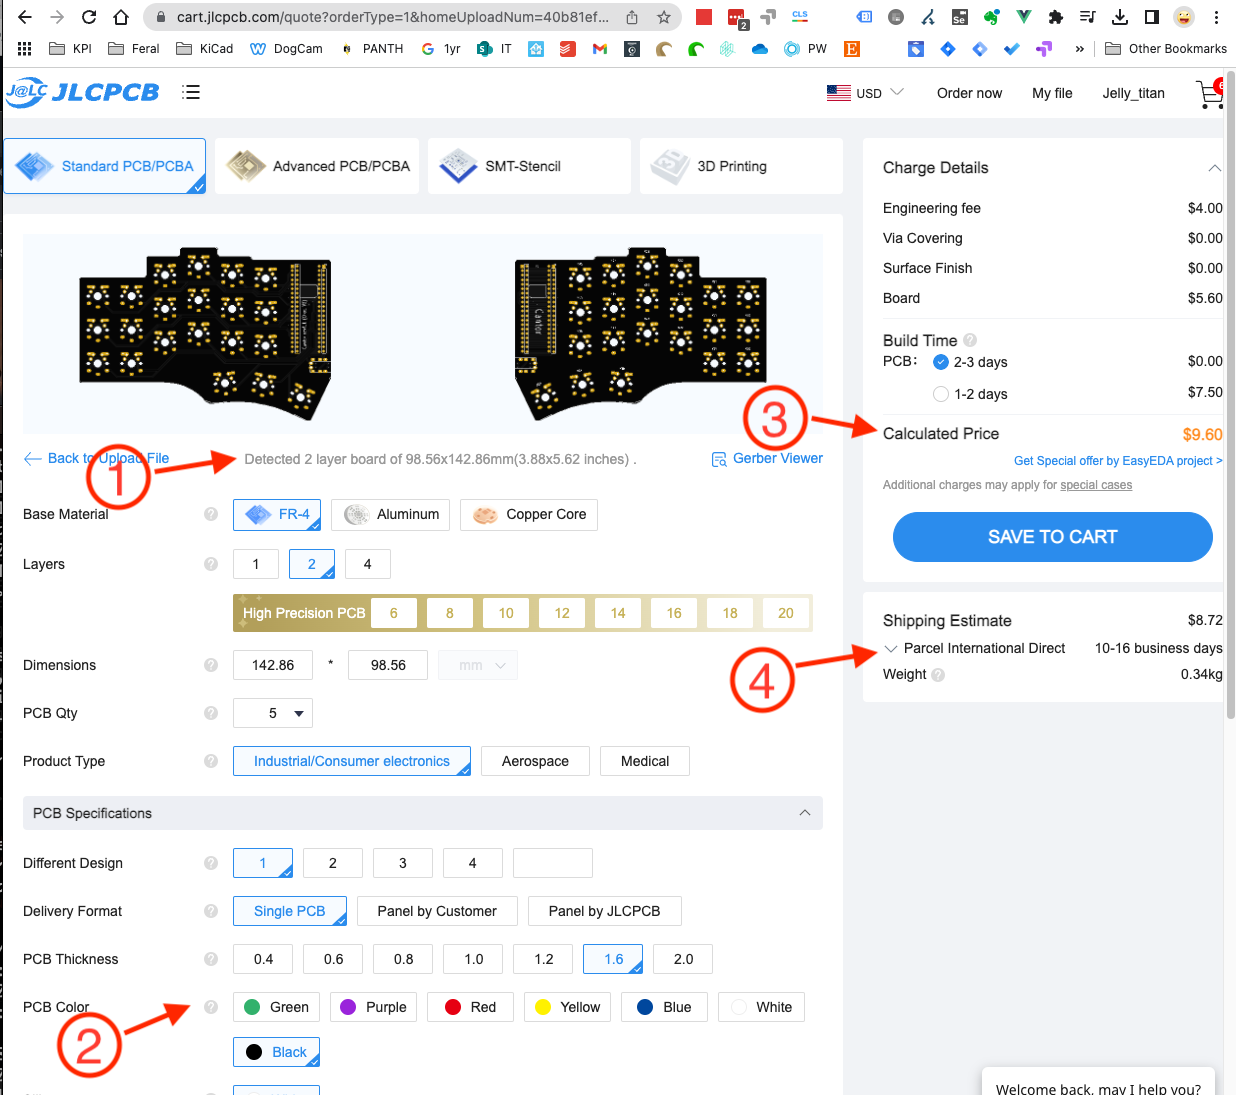Screen dimensions: 1236x1095
Task: Click SAVE TO CART button
Action: coord(1053,537)
